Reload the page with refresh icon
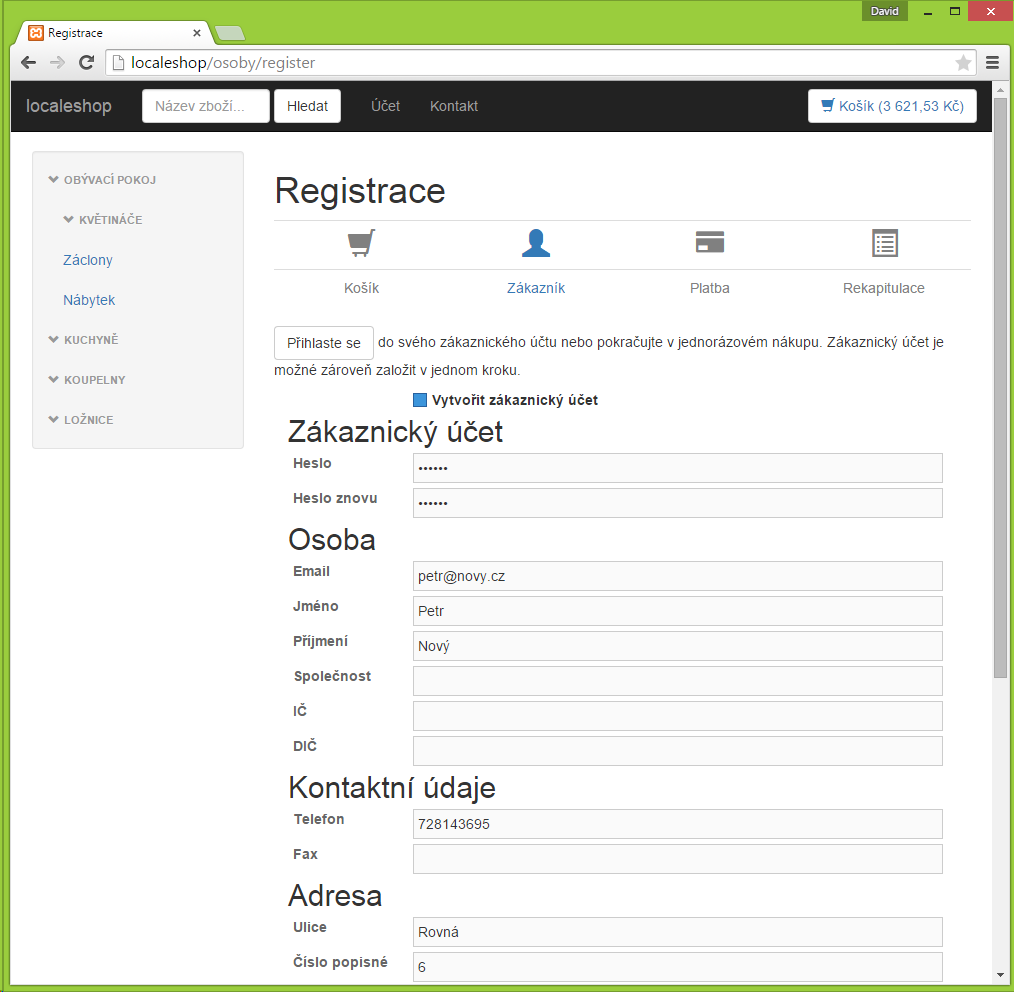The width and height of the screenshot is (1014, 992). coord(87,63)
